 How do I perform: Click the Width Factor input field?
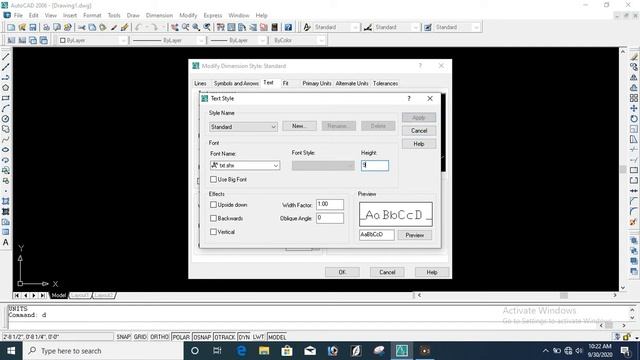coord(330,204)
